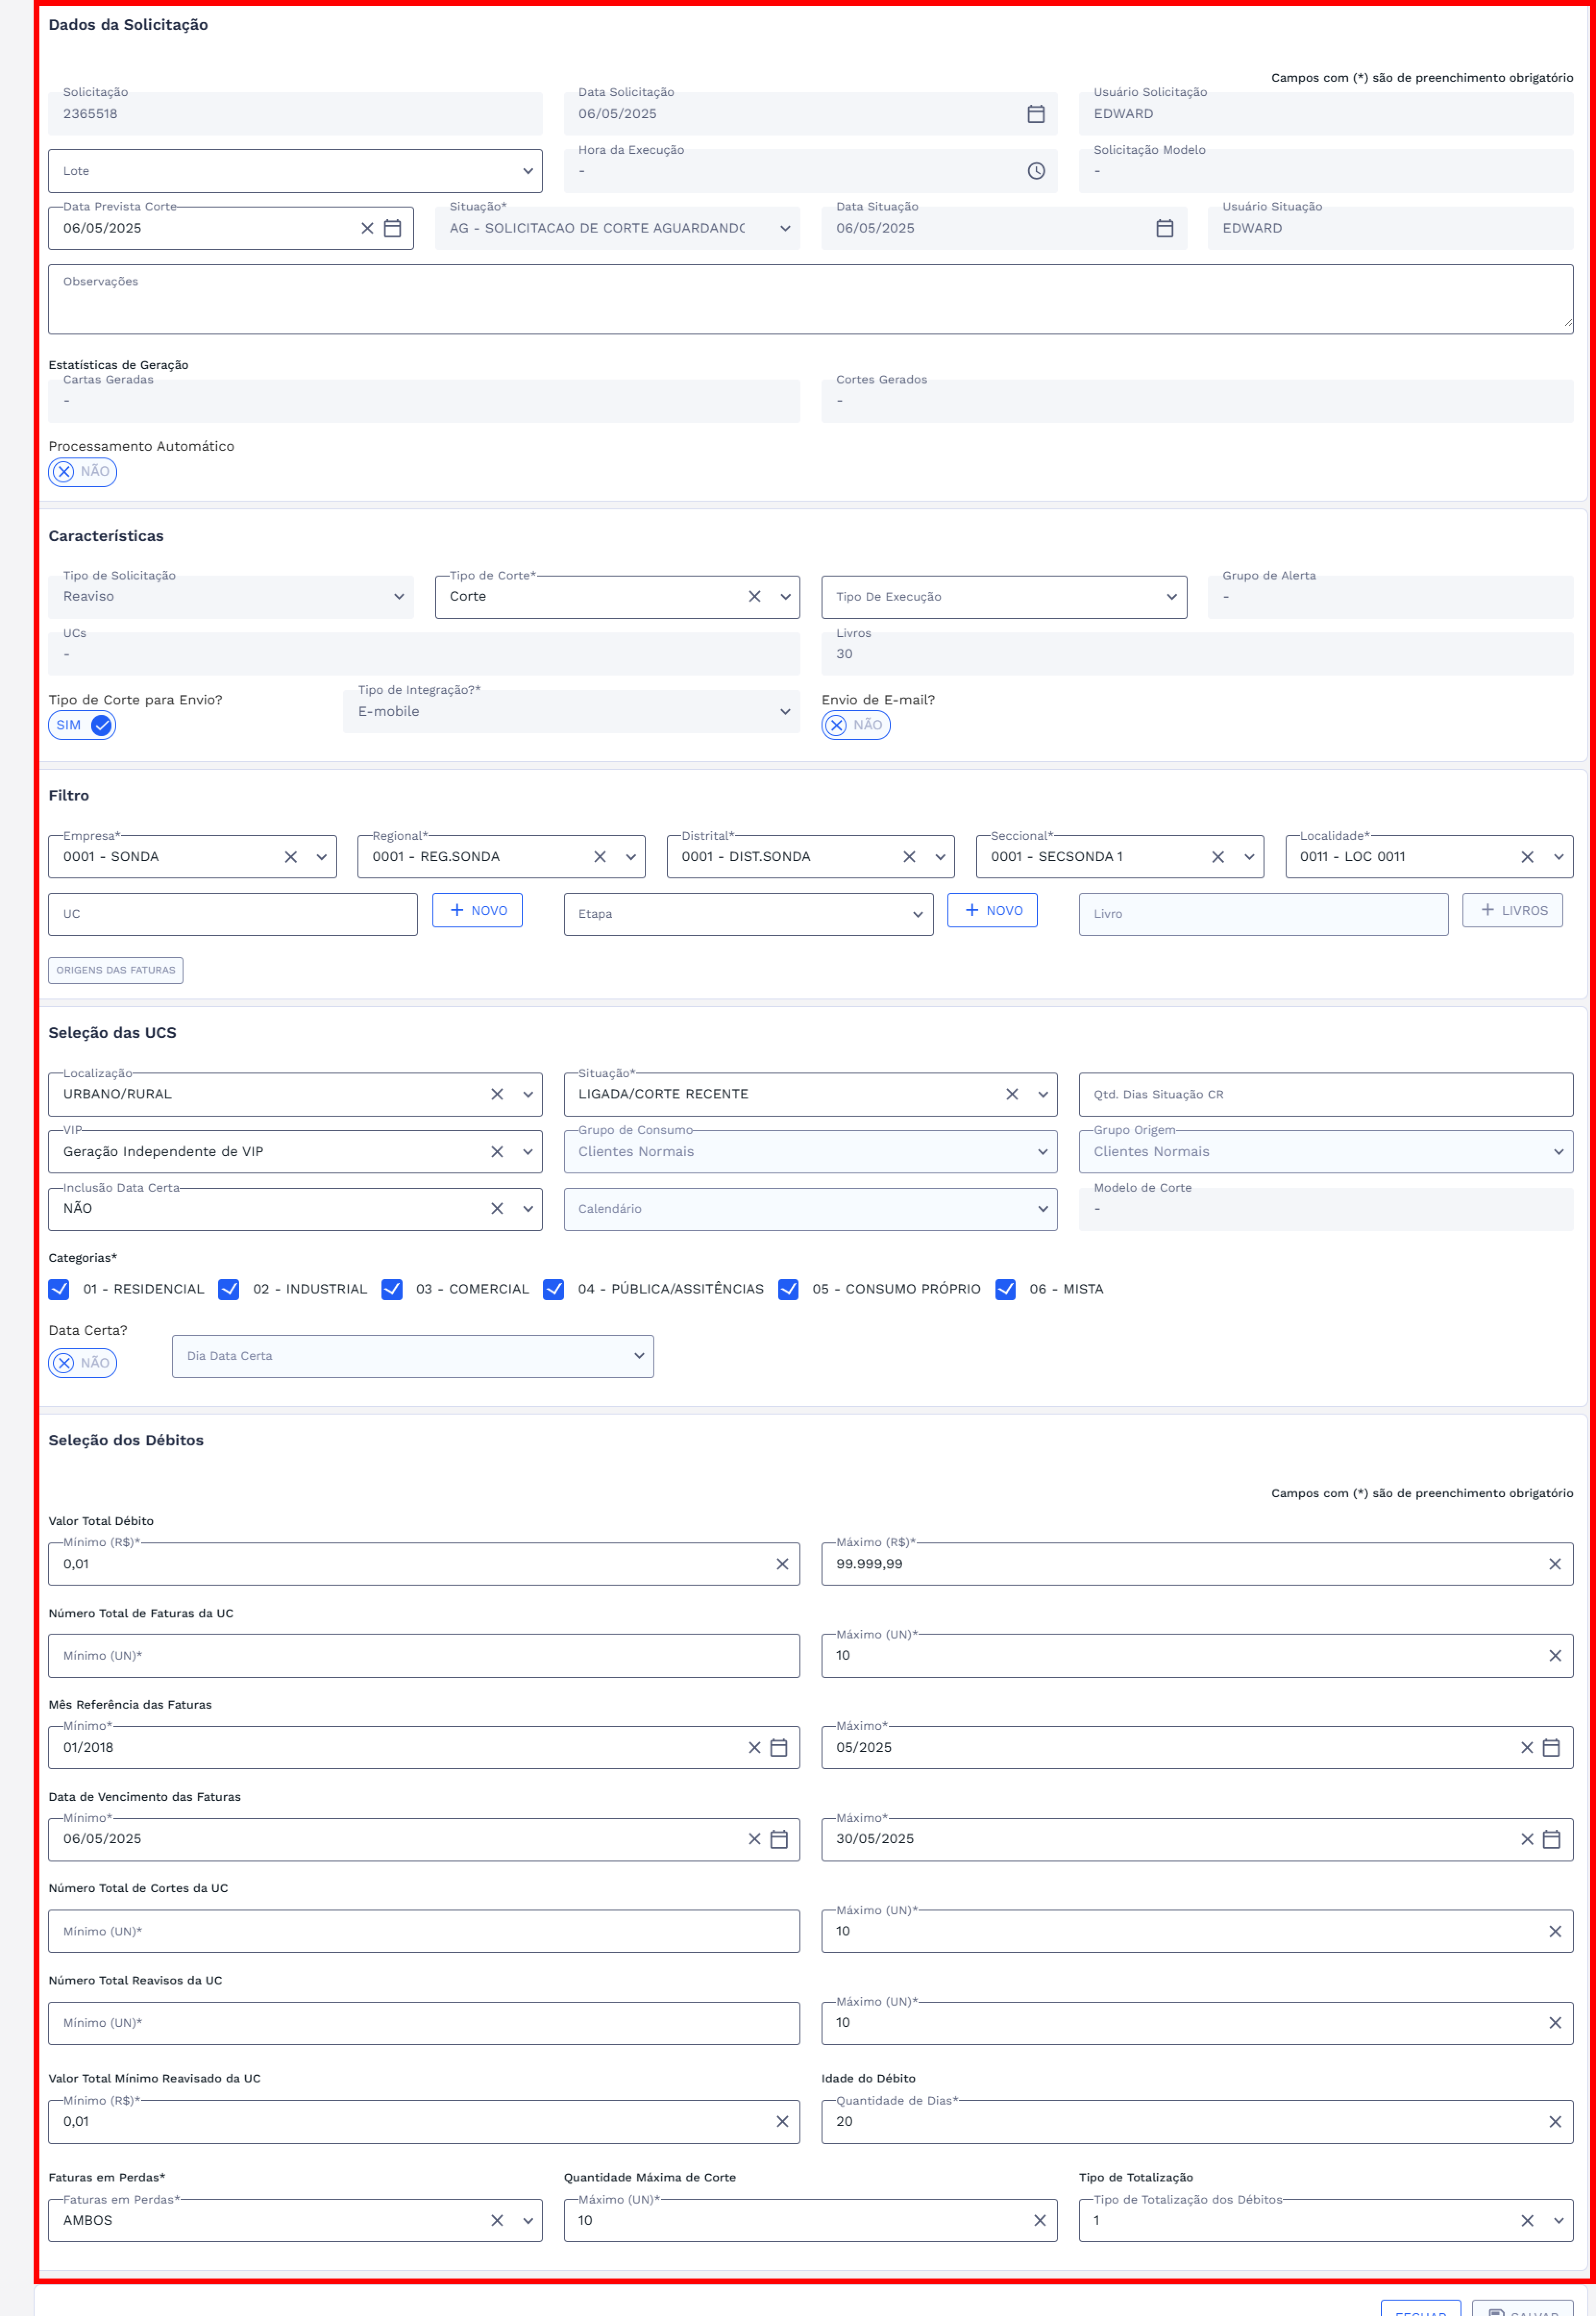This screenshot has height=2316, width=1596.
Task: Toggle Processamento Automático switch
Action: (x=82, y=472)
